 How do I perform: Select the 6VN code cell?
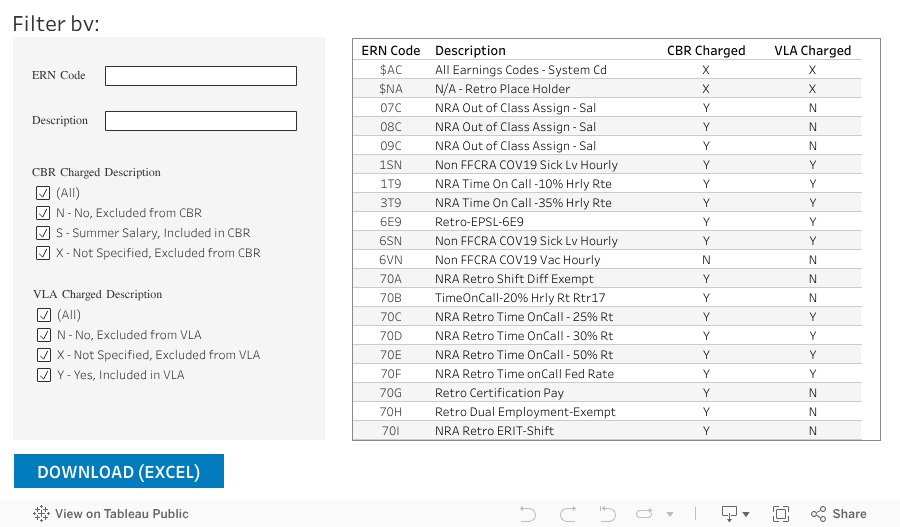[391, 259]
